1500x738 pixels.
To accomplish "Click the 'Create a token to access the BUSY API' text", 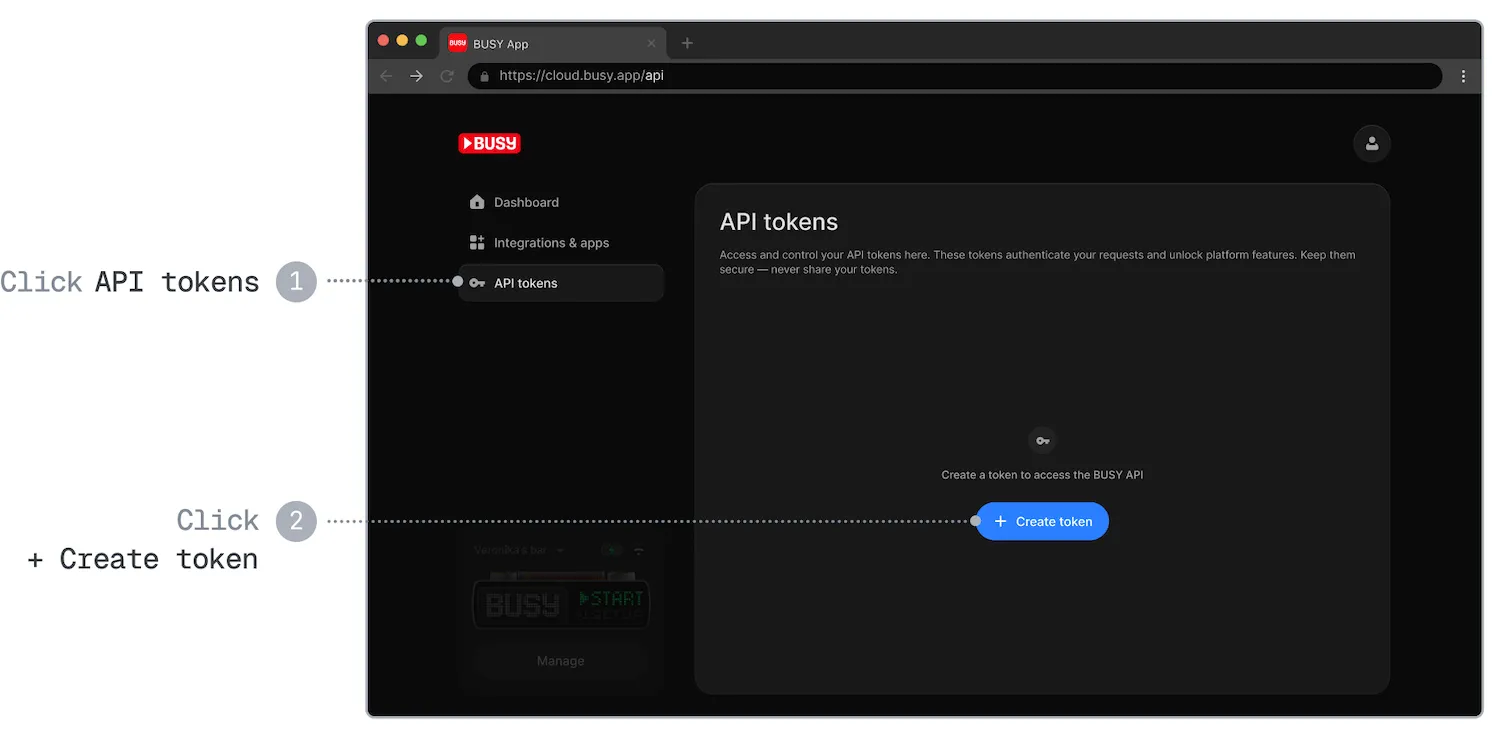I will point(1042,475).
